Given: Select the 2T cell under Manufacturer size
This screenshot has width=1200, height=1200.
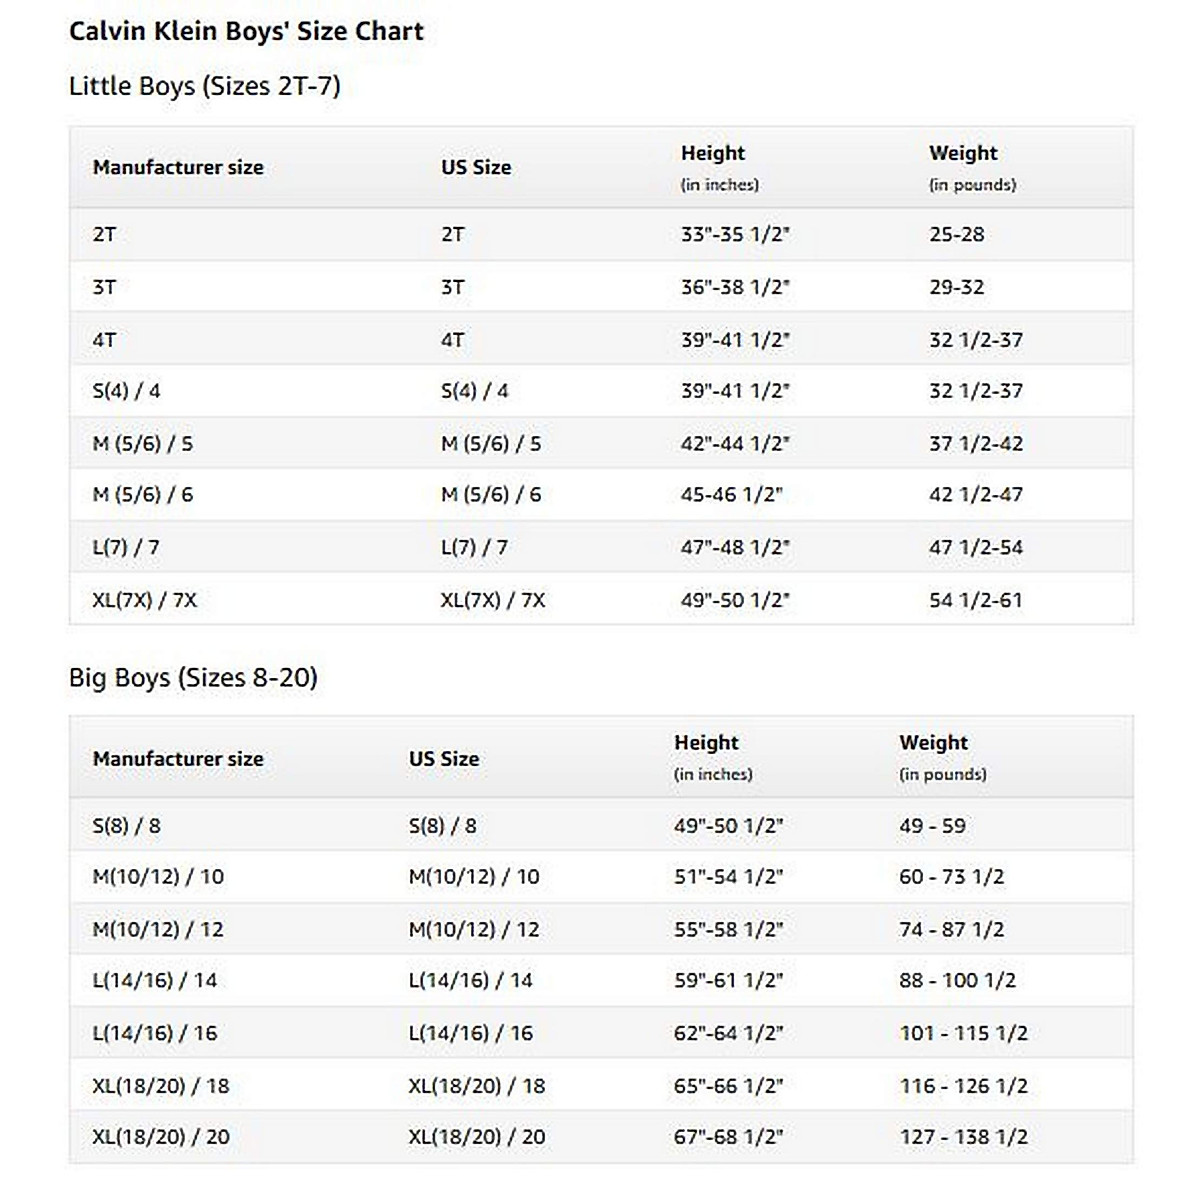Looking at the screenshot, I should [x=104, y=235].
